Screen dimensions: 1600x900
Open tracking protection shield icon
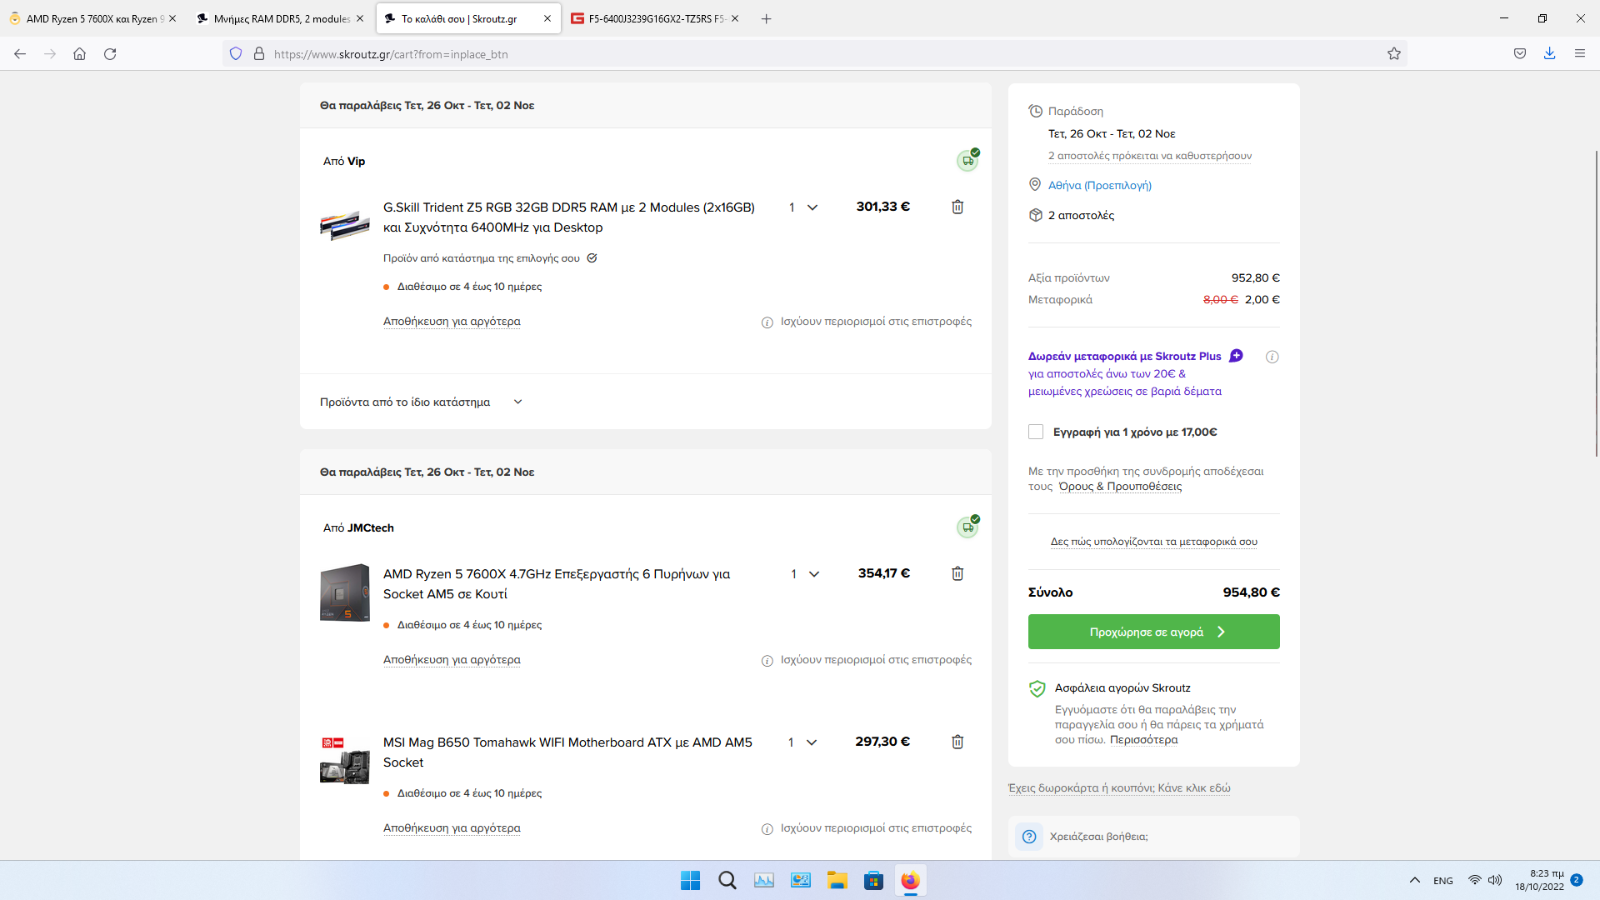point(236,54)
